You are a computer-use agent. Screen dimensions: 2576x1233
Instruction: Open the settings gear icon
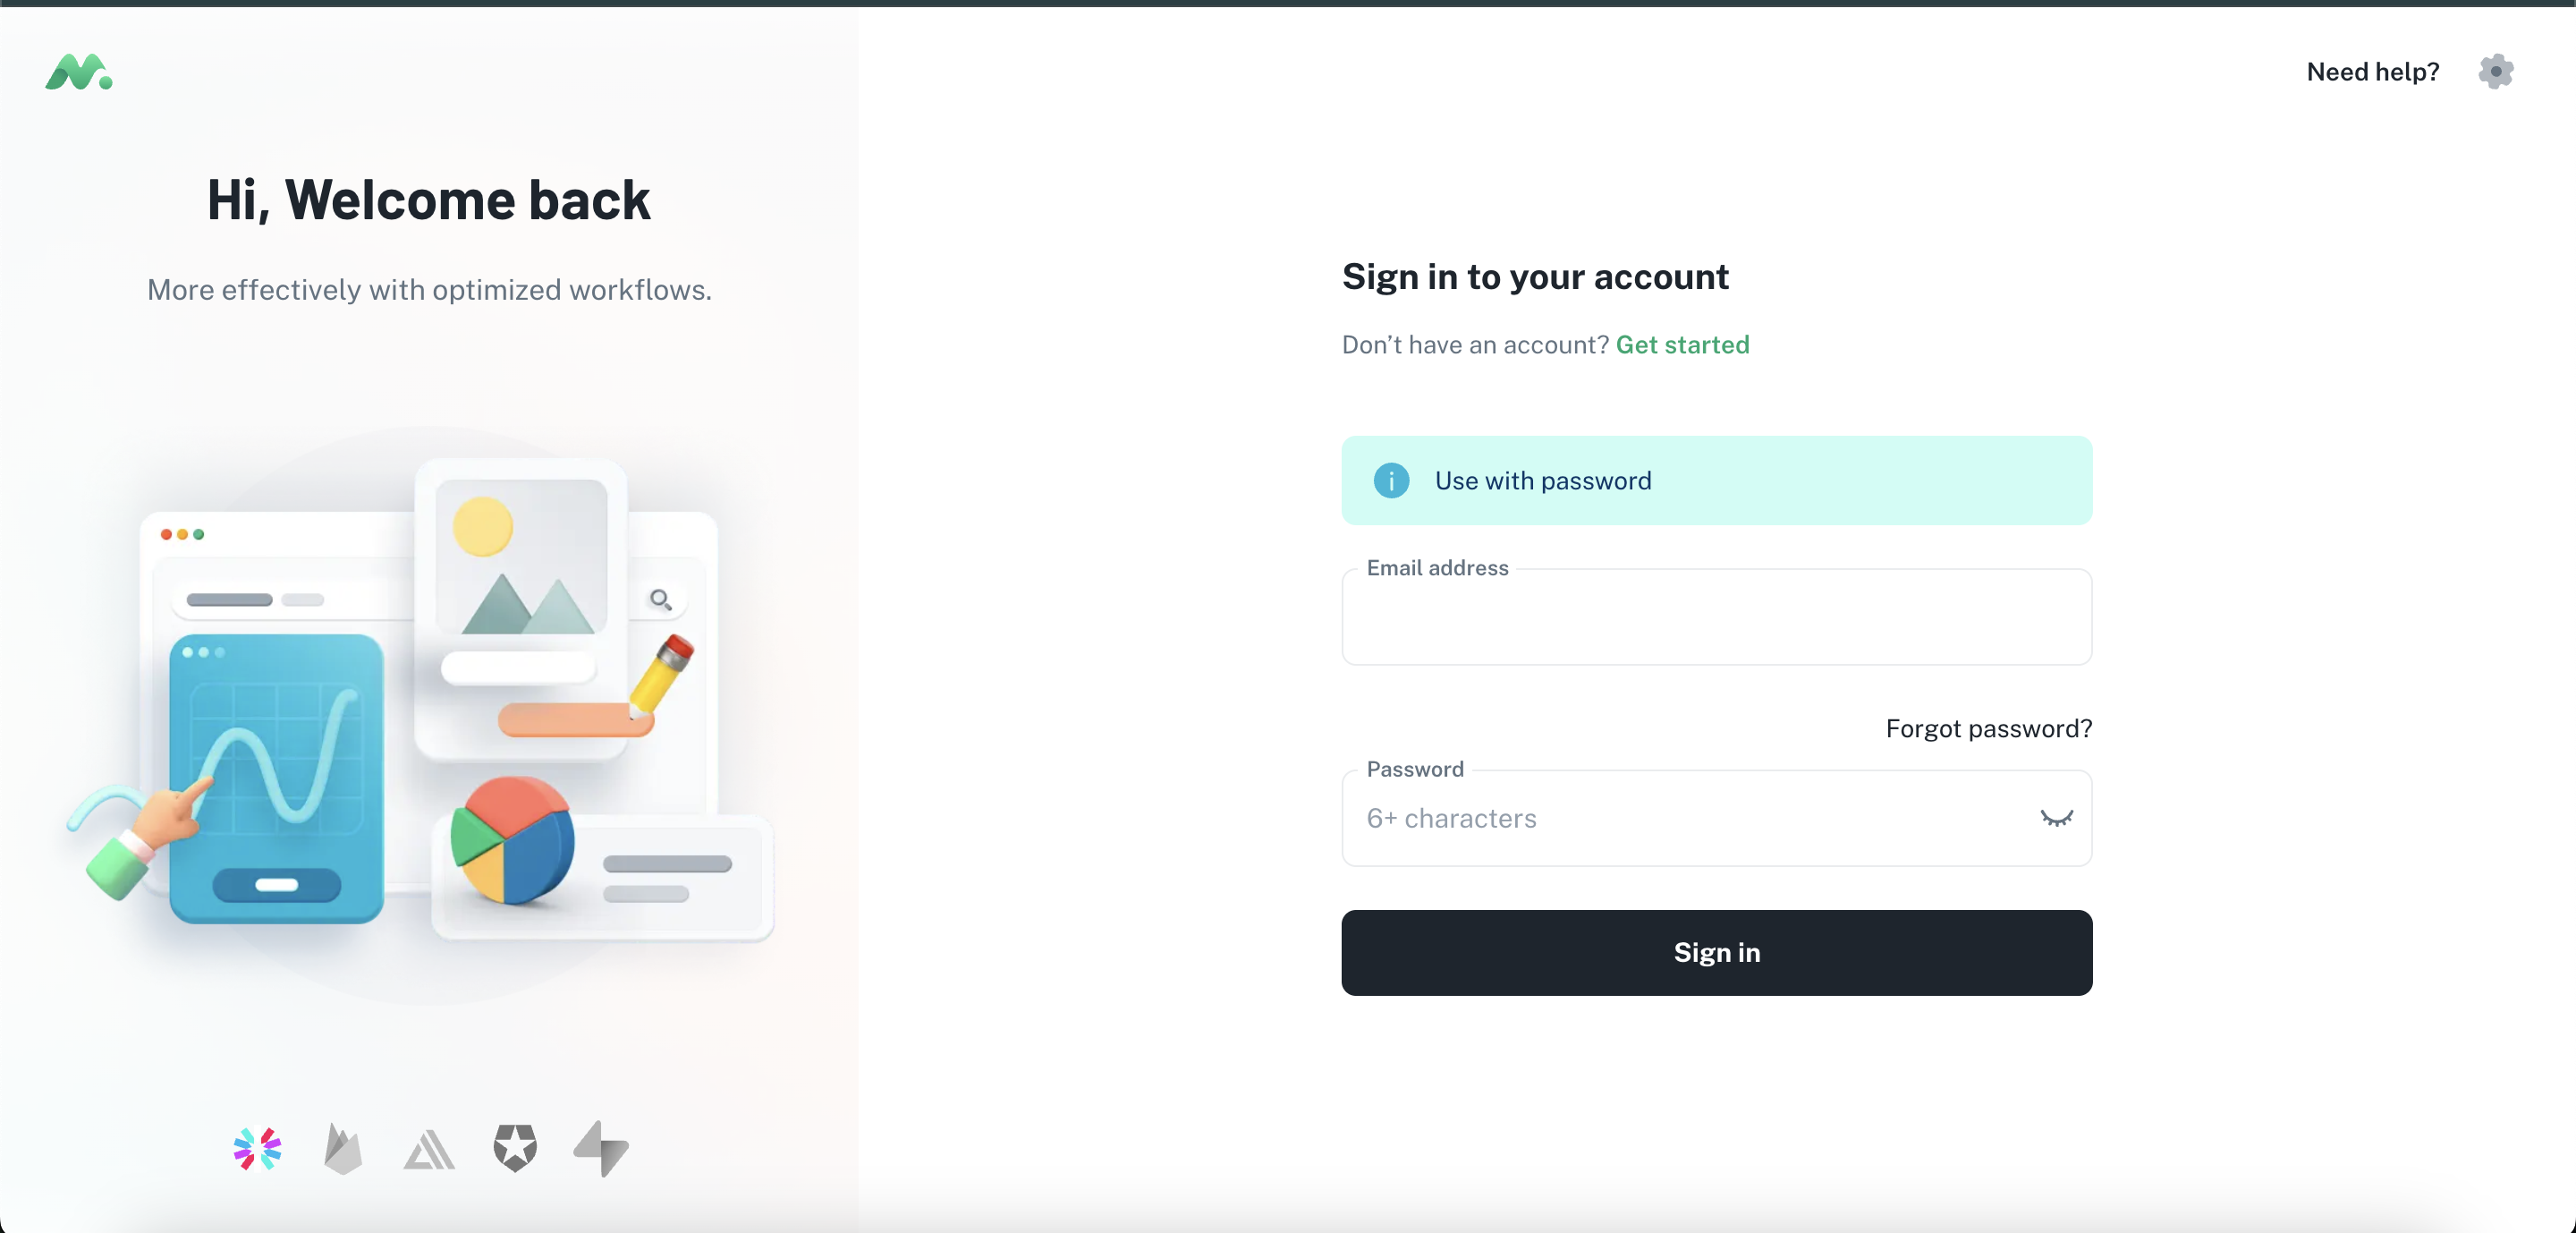click(x=2495, y=72)
